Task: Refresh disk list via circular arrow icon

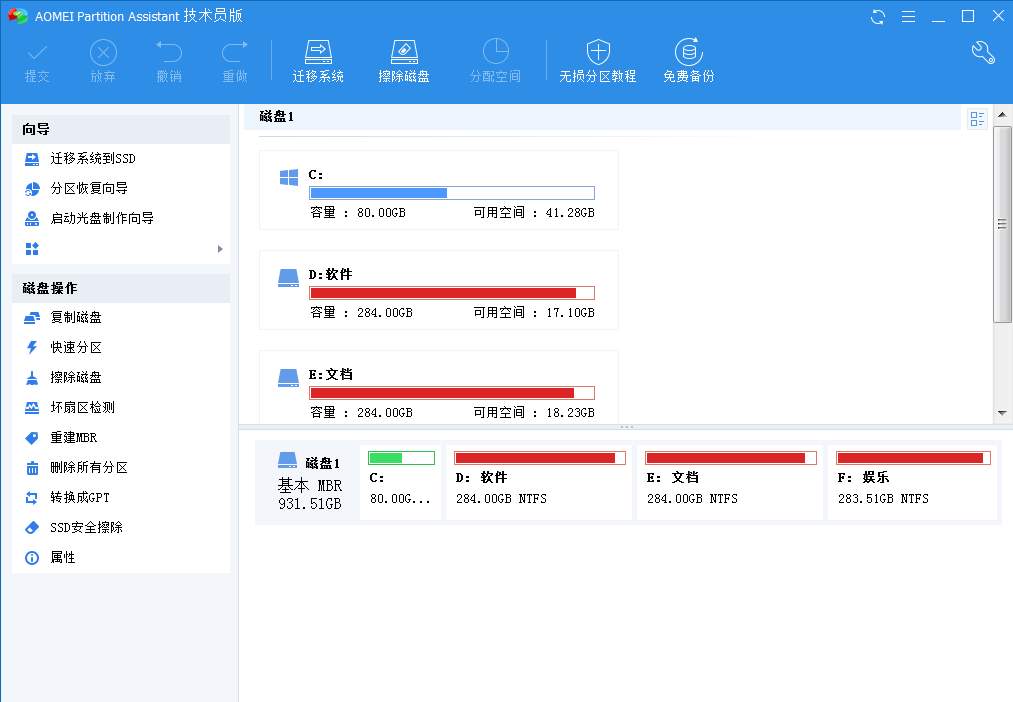Action: (877, 16)
